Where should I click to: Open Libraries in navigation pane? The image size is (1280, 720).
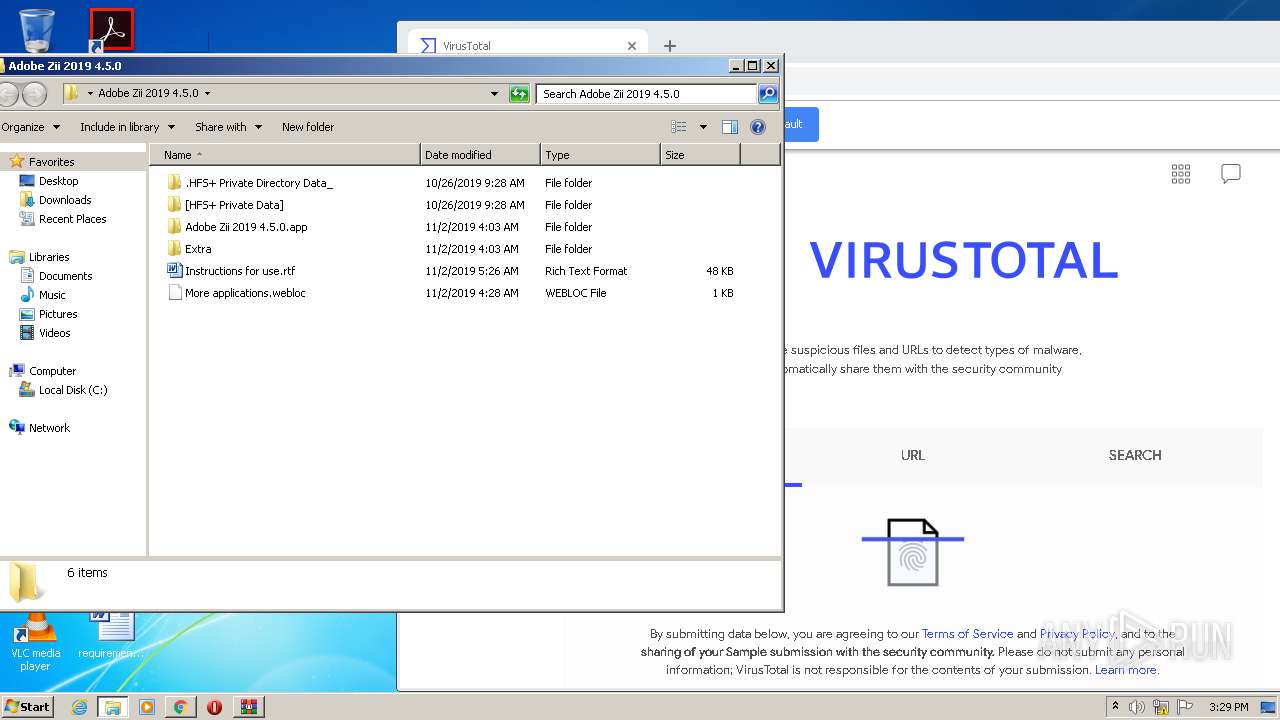pos(49,257)
